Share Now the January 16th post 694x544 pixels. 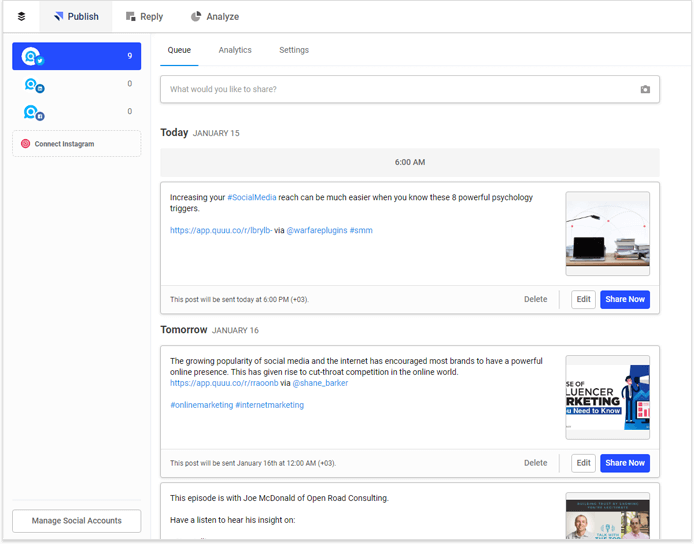pyautogui.click(x=625, y=463)
